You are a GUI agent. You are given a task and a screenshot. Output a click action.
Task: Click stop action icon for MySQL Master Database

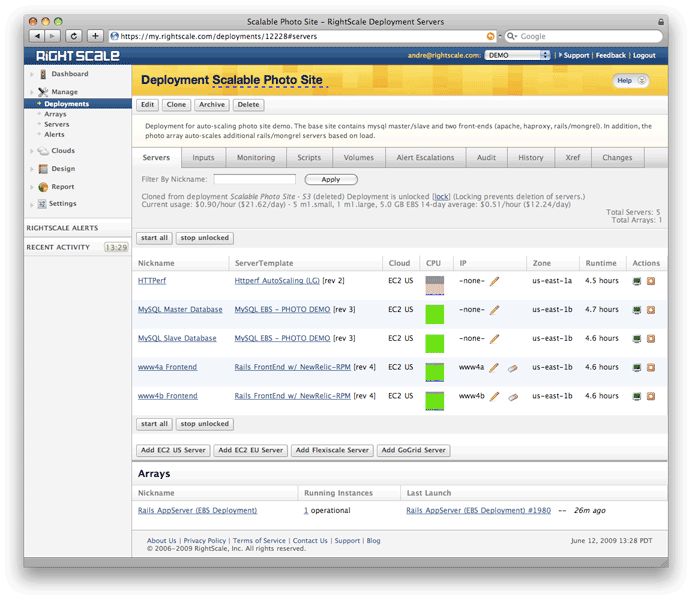pyautogui.click(x=651, y=310)
